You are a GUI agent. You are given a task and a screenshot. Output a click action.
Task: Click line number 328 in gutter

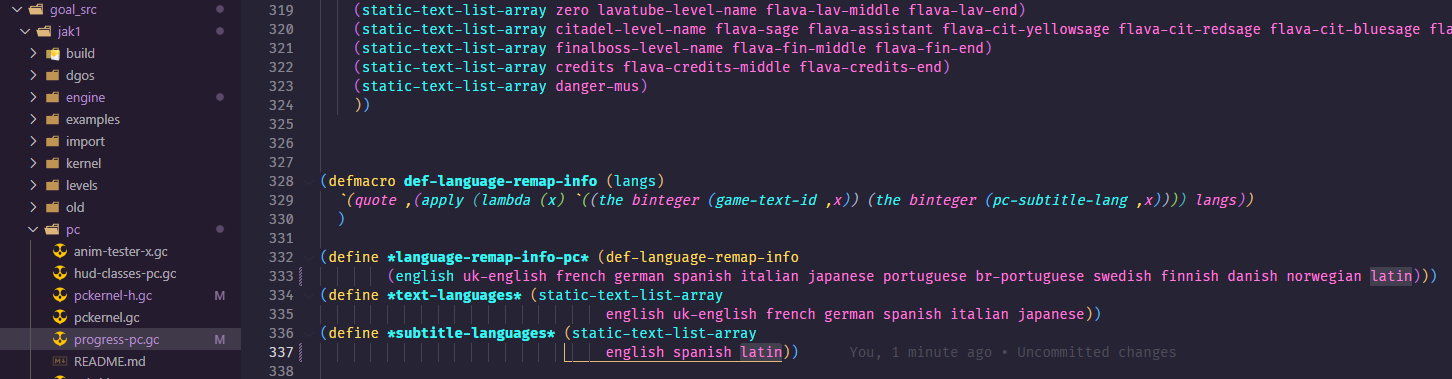point(282,181)
